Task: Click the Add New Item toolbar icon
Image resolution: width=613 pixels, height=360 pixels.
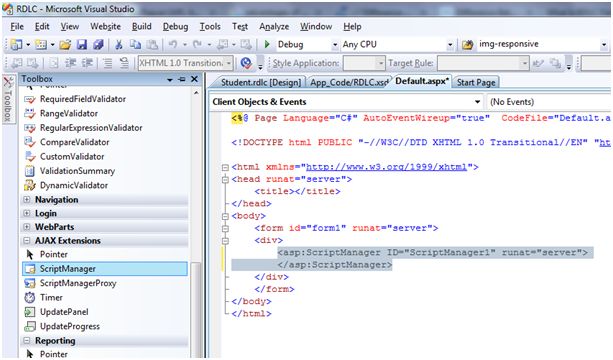Action: (x=41, y=45)
